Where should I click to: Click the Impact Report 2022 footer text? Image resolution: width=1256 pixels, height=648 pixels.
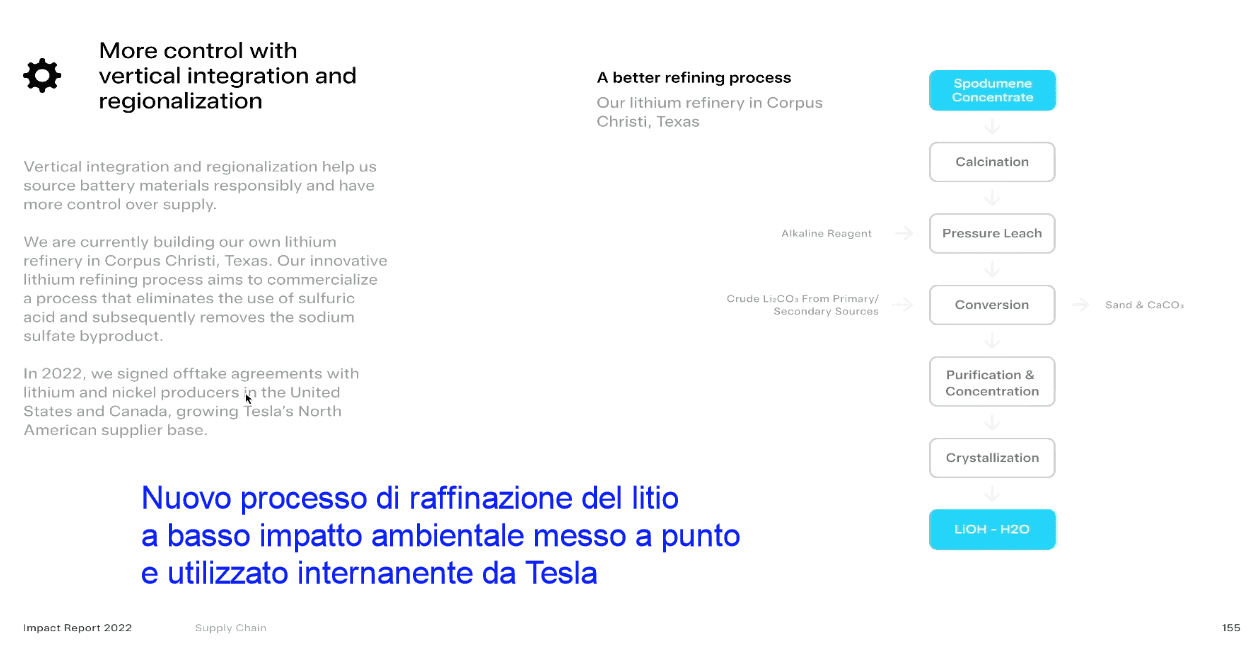[x=78, y=628]
